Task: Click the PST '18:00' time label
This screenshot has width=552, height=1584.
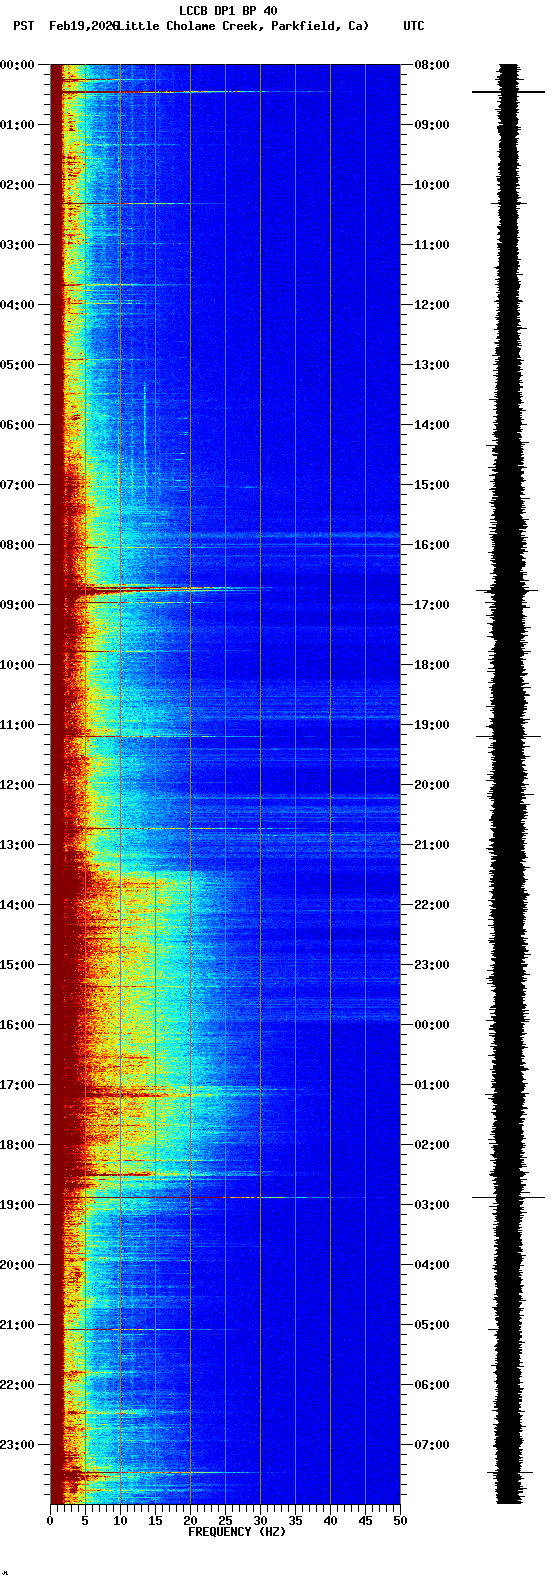Action: 17,1145
